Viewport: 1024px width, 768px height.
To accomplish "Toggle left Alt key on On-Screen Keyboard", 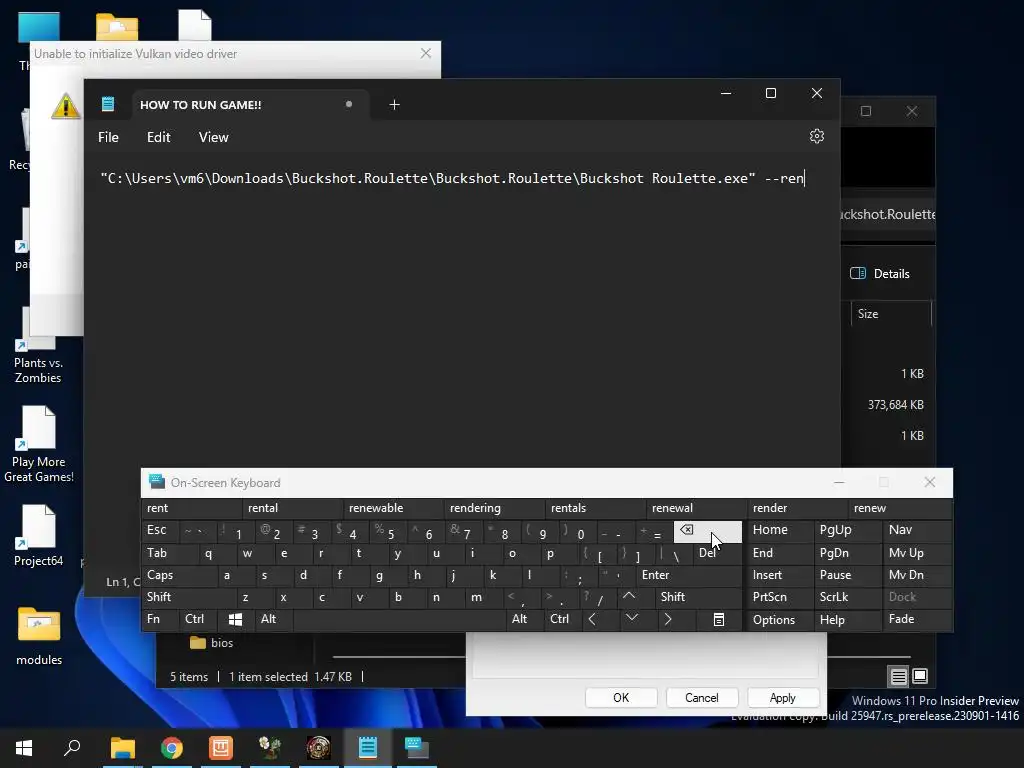I will pos(274,619).
